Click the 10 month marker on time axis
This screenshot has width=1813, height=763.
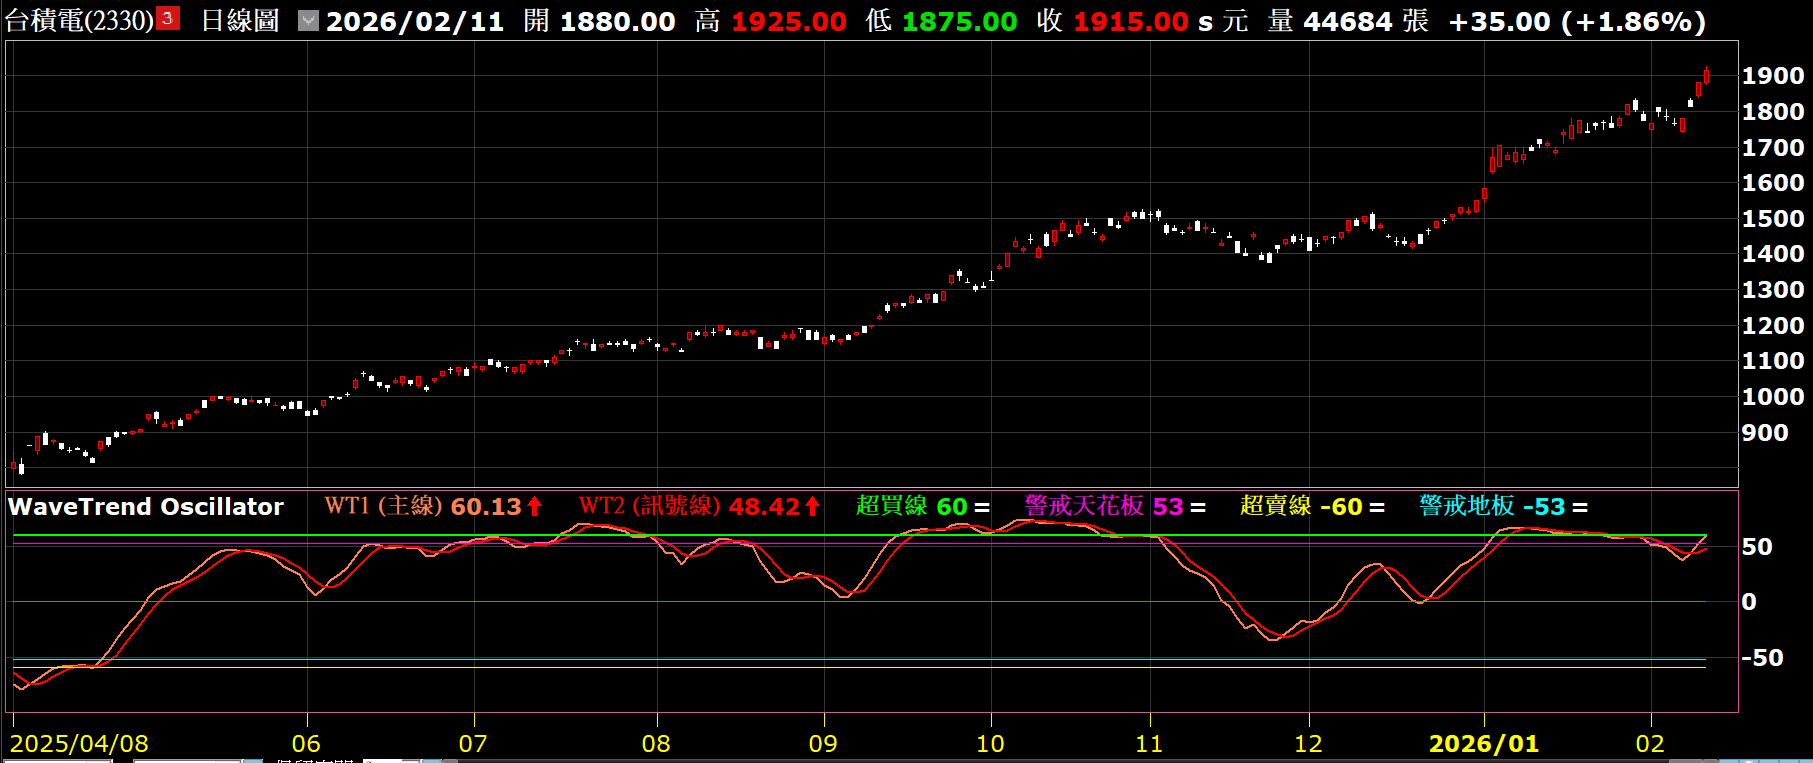(x=990, y=744)
